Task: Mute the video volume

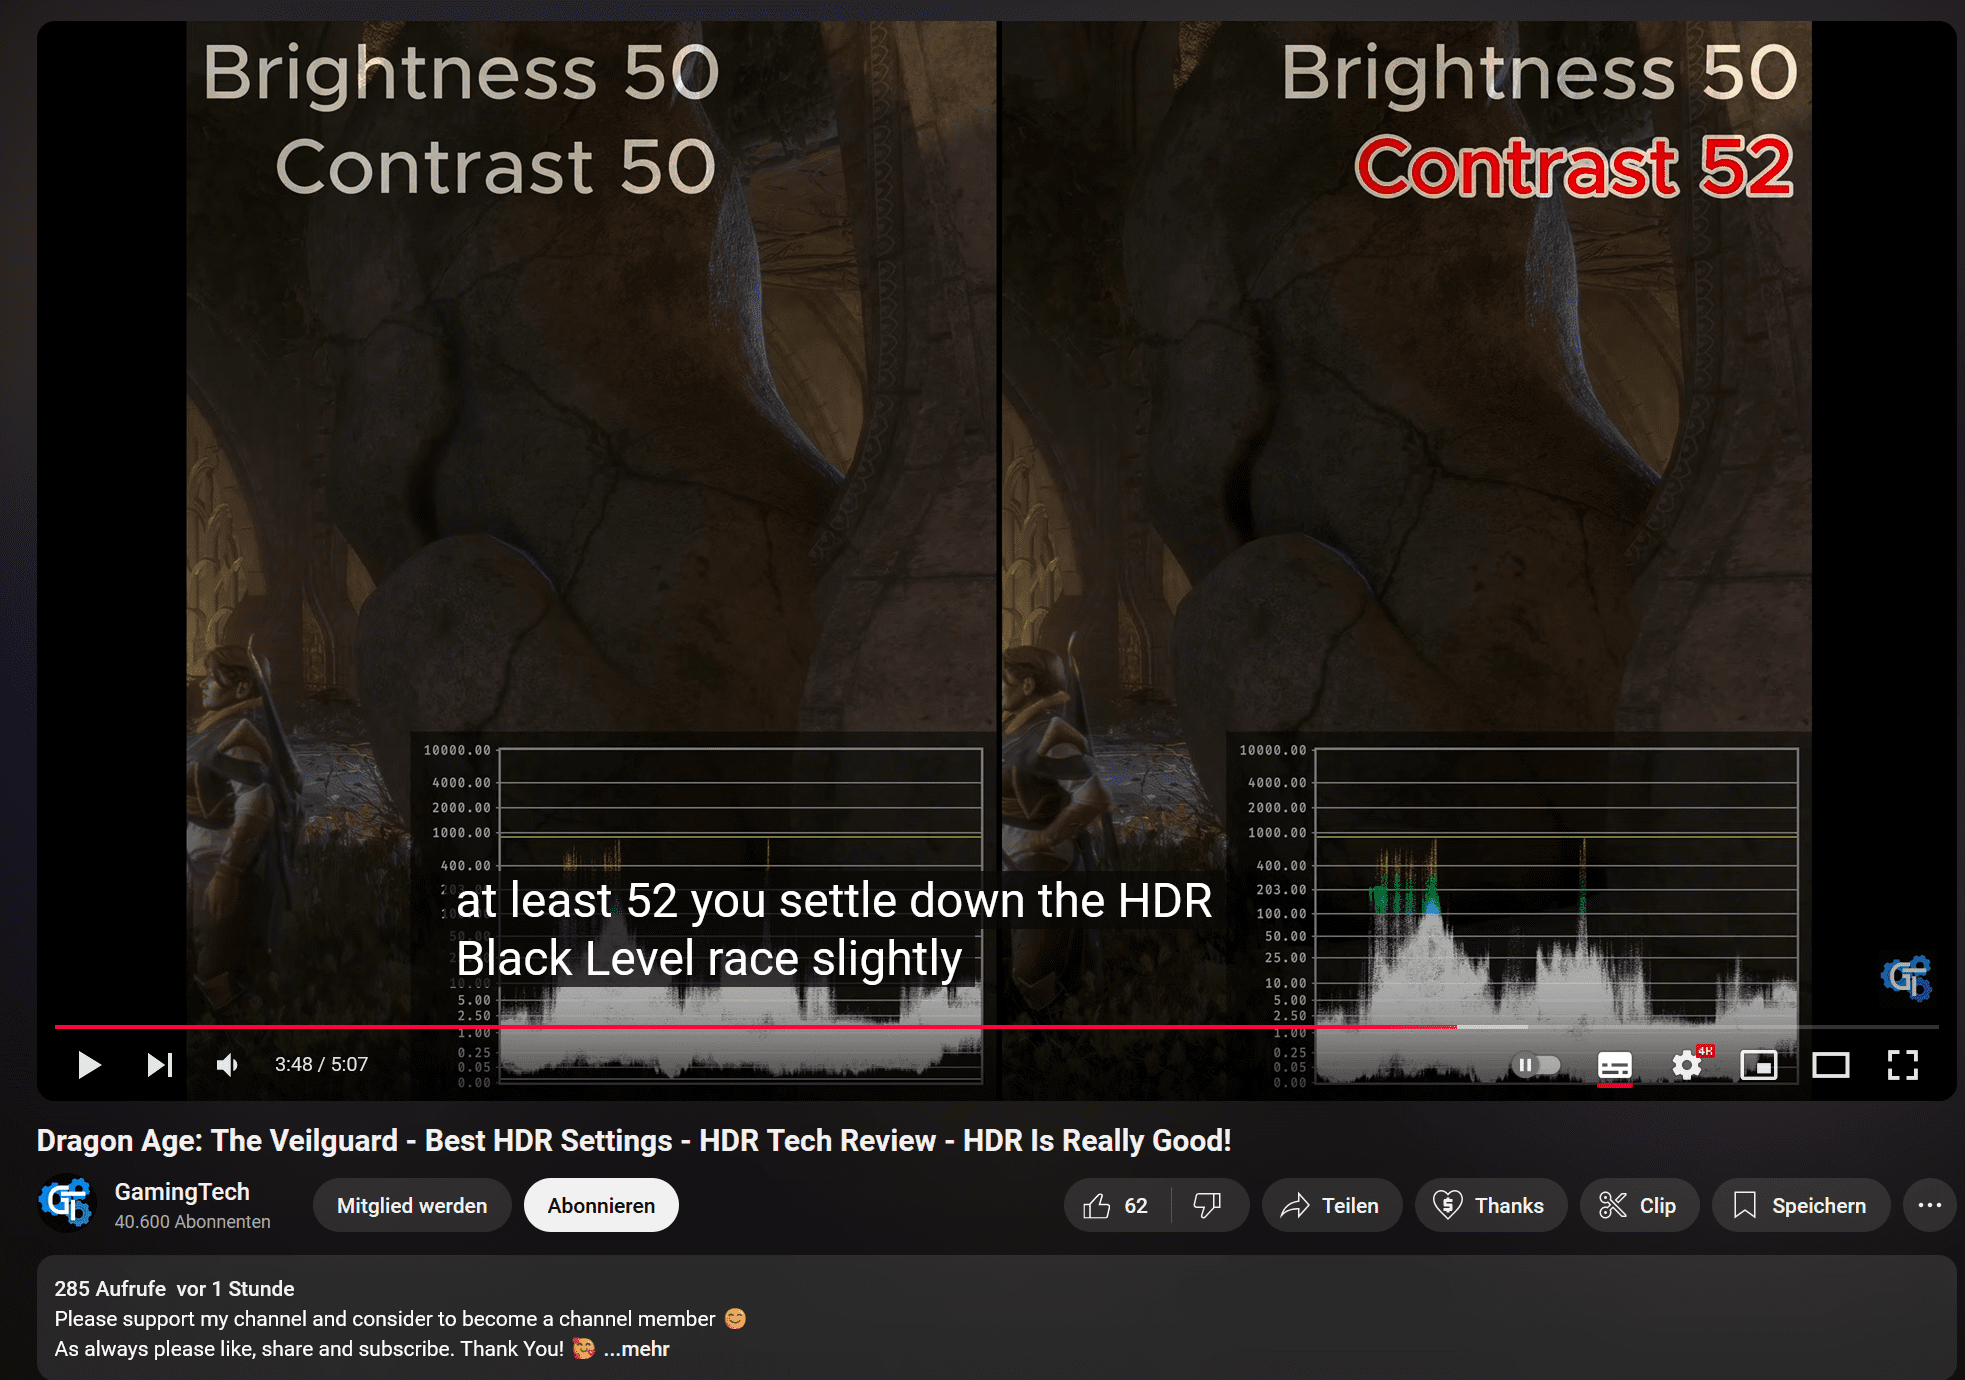Action: point(228,1065)
